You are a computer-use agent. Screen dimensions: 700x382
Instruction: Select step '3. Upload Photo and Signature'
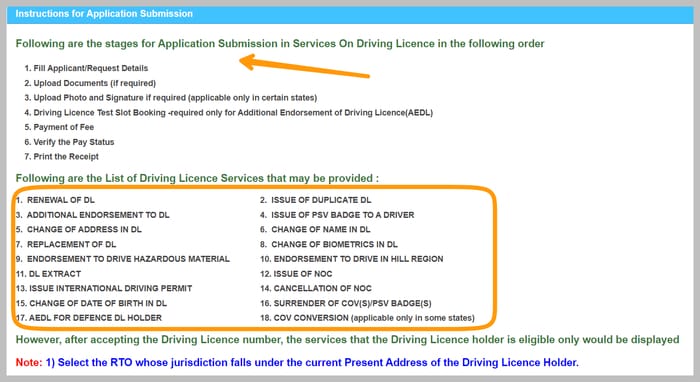[171, 98]
